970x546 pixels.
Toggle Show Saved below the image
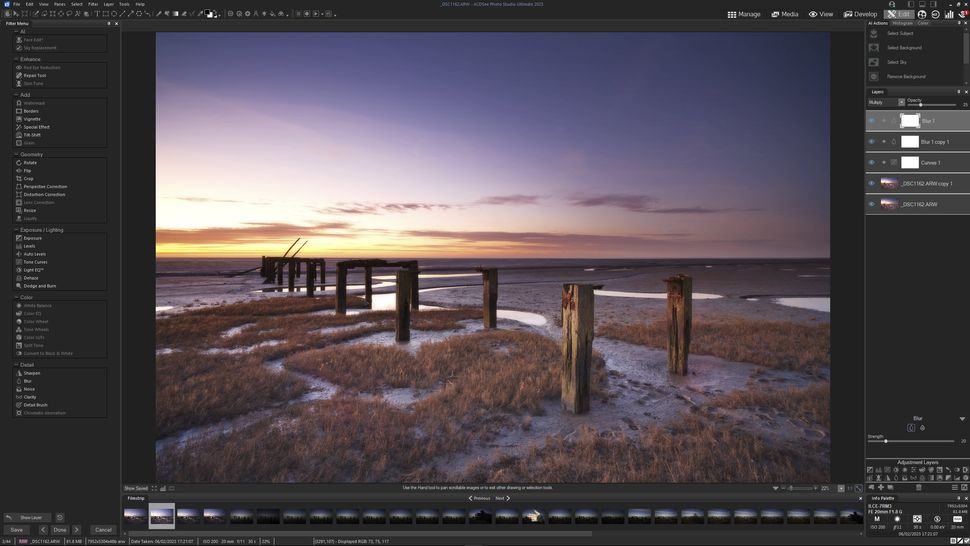135,488
